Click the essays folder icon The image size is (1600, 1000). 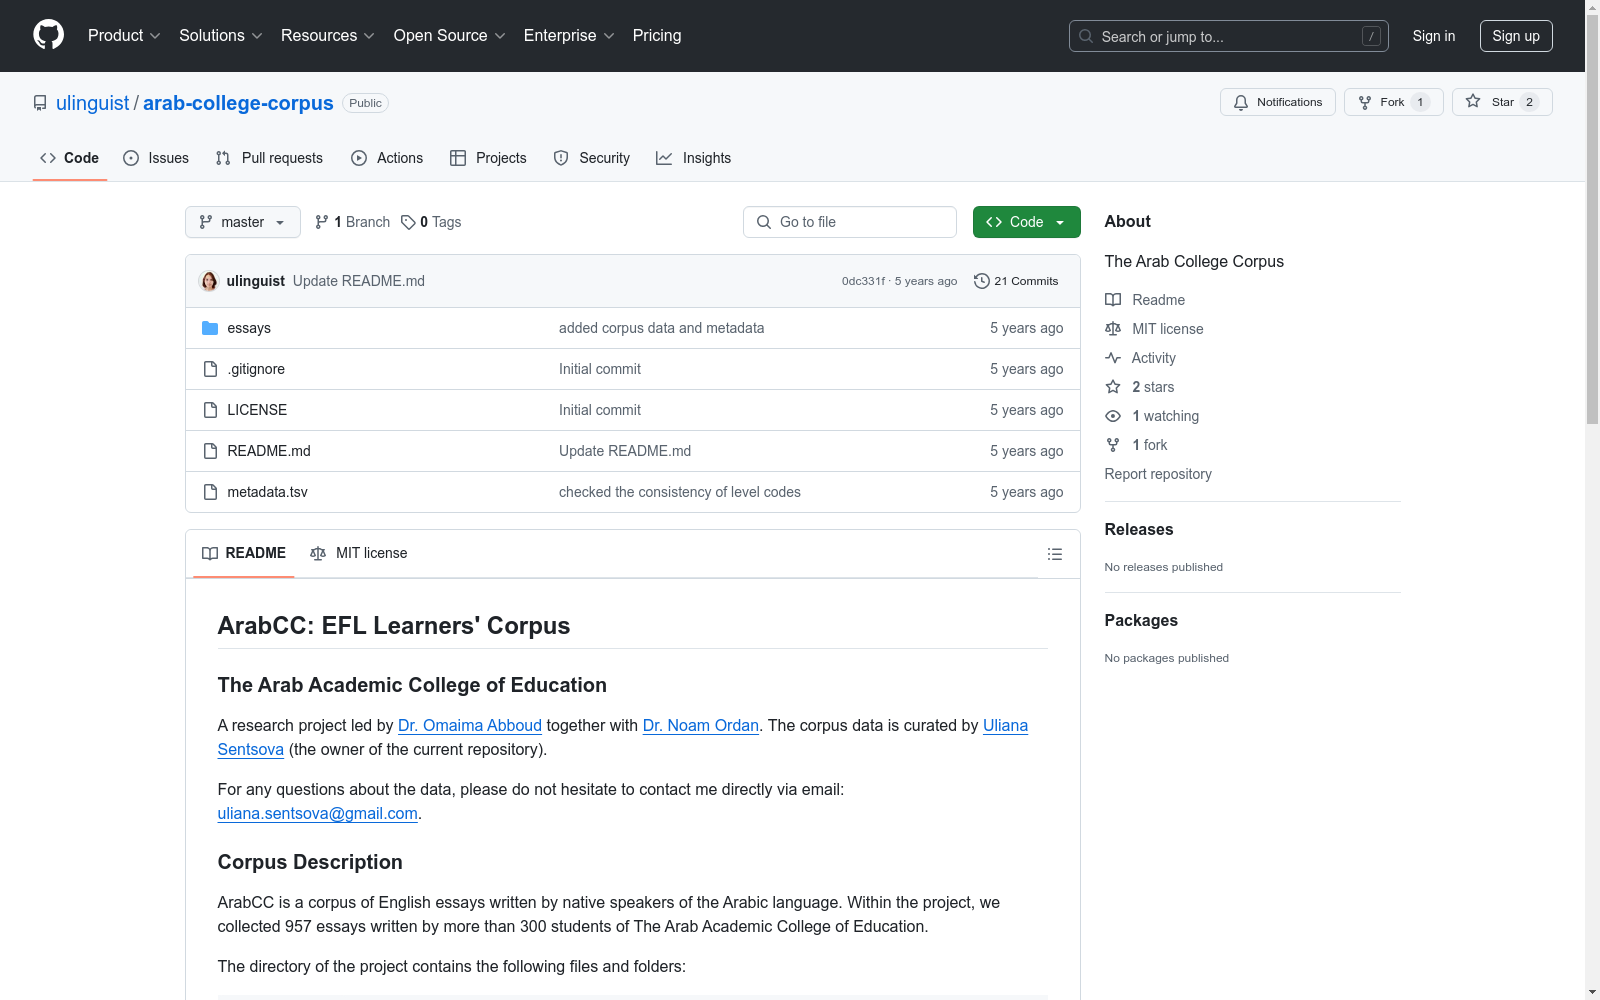[x=210, y=328]
